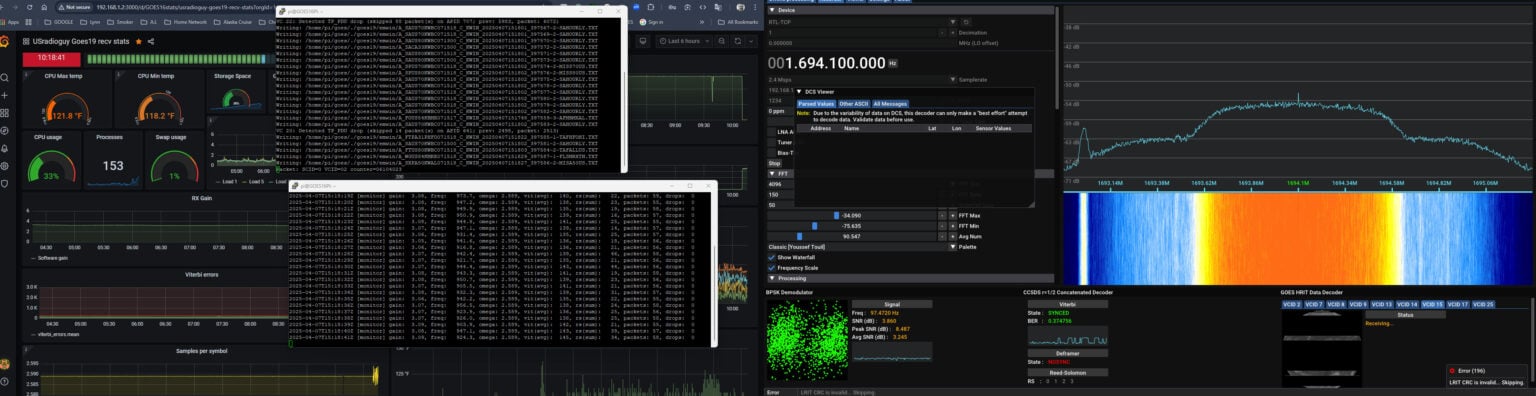Click the Grafana logo icon
Screen dimensions: 1536x396
tap(6, 41)
